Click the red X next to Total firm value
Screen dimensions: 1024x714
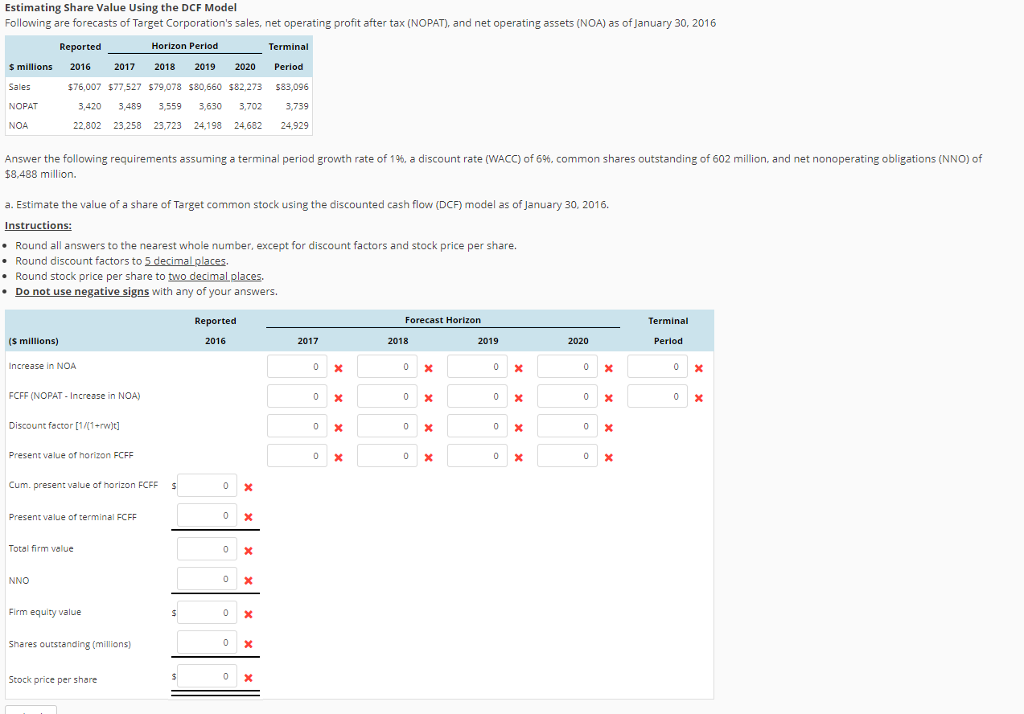[x=247, y=548]
